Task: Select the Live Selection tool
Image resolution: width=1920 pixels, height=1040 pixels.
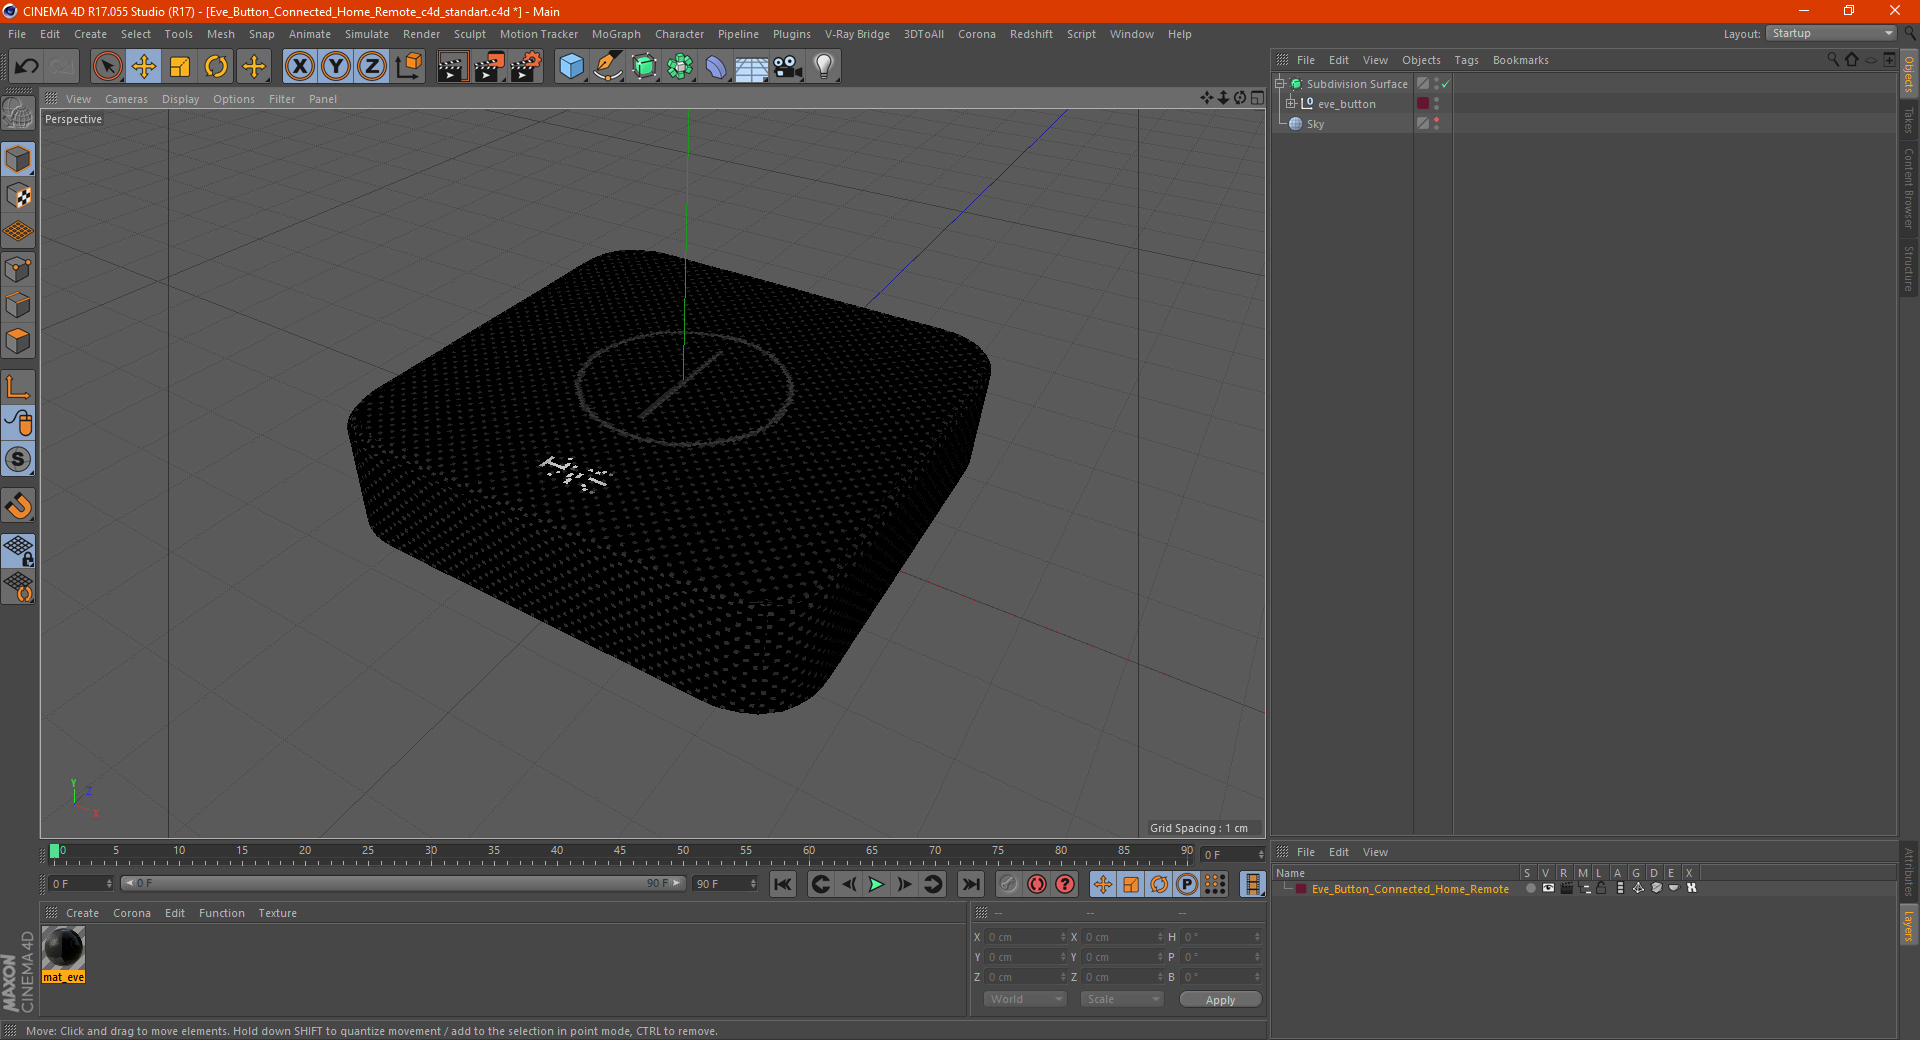Action: pos(107,67)
